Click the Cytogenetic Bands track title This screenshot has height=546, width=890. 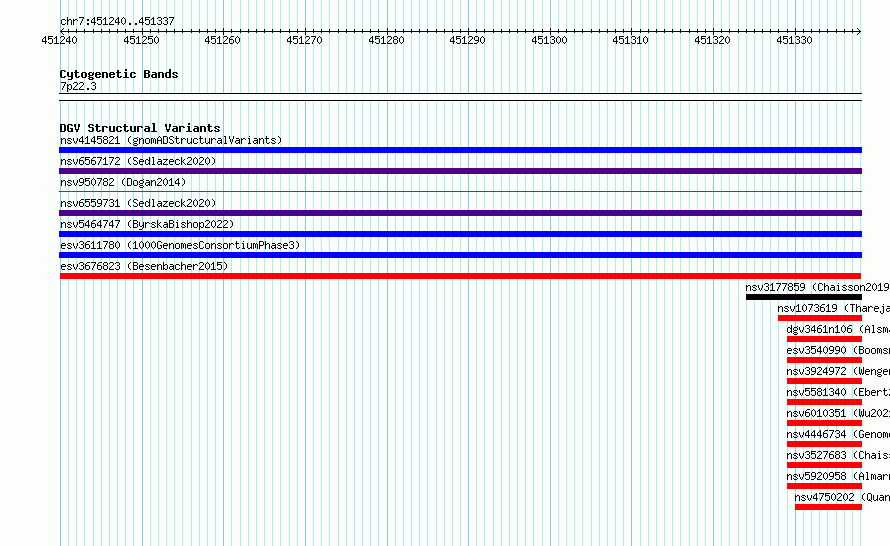pyautogui.click(x=119, y=74)
